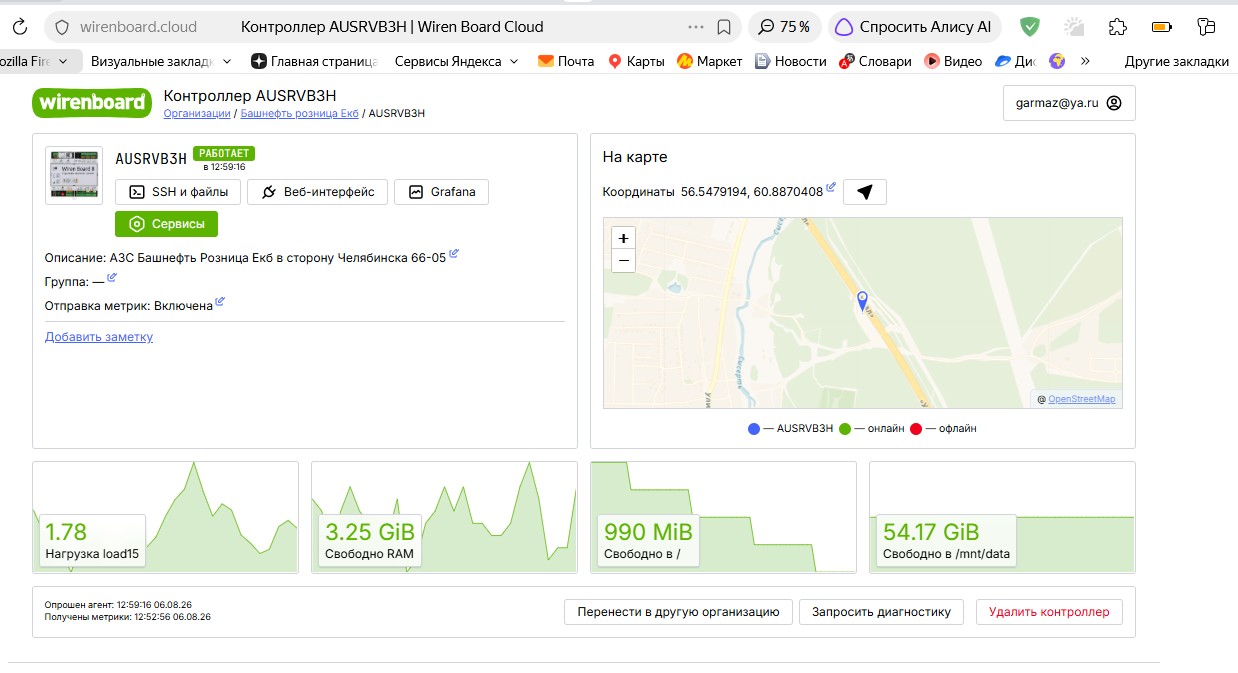This screenshot has height=673, width=1238.
Task: Zoom out on the map
Action: [x=623, y=261]
